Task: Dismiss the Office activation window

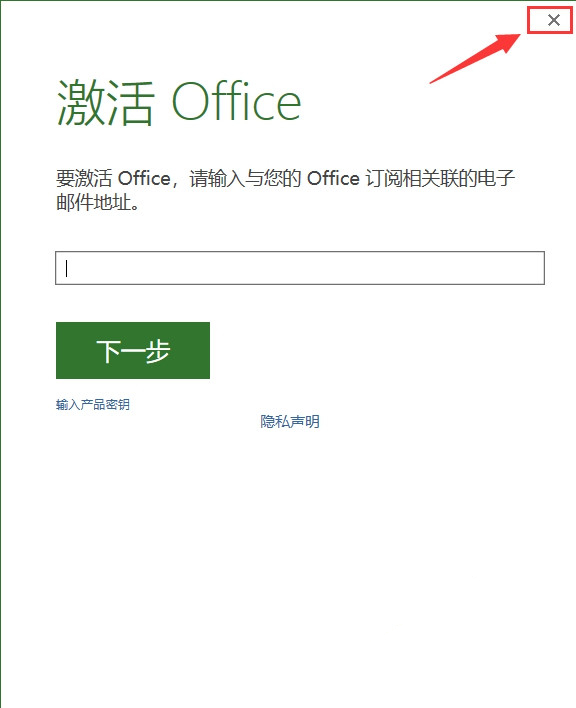Action: coord(553,20)
